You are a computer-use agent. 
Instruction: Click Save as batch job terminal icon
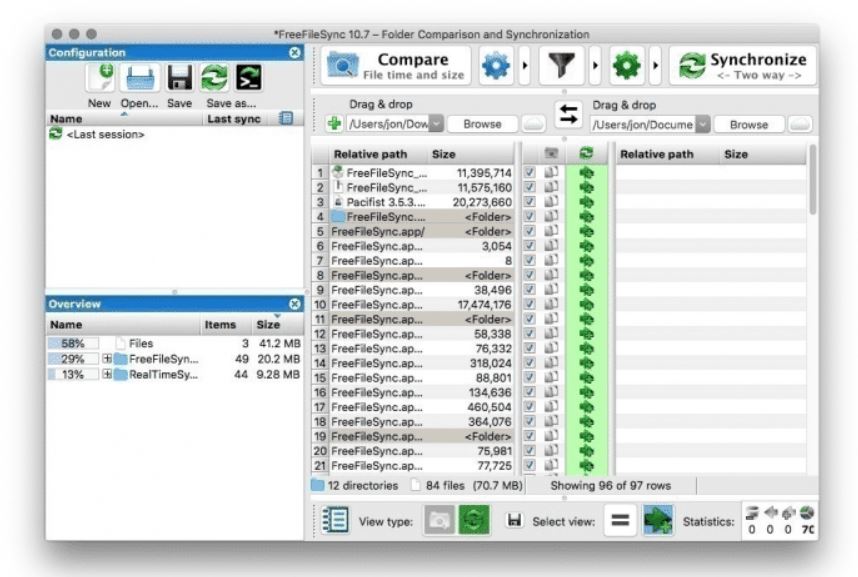click(x=248, y=78)
